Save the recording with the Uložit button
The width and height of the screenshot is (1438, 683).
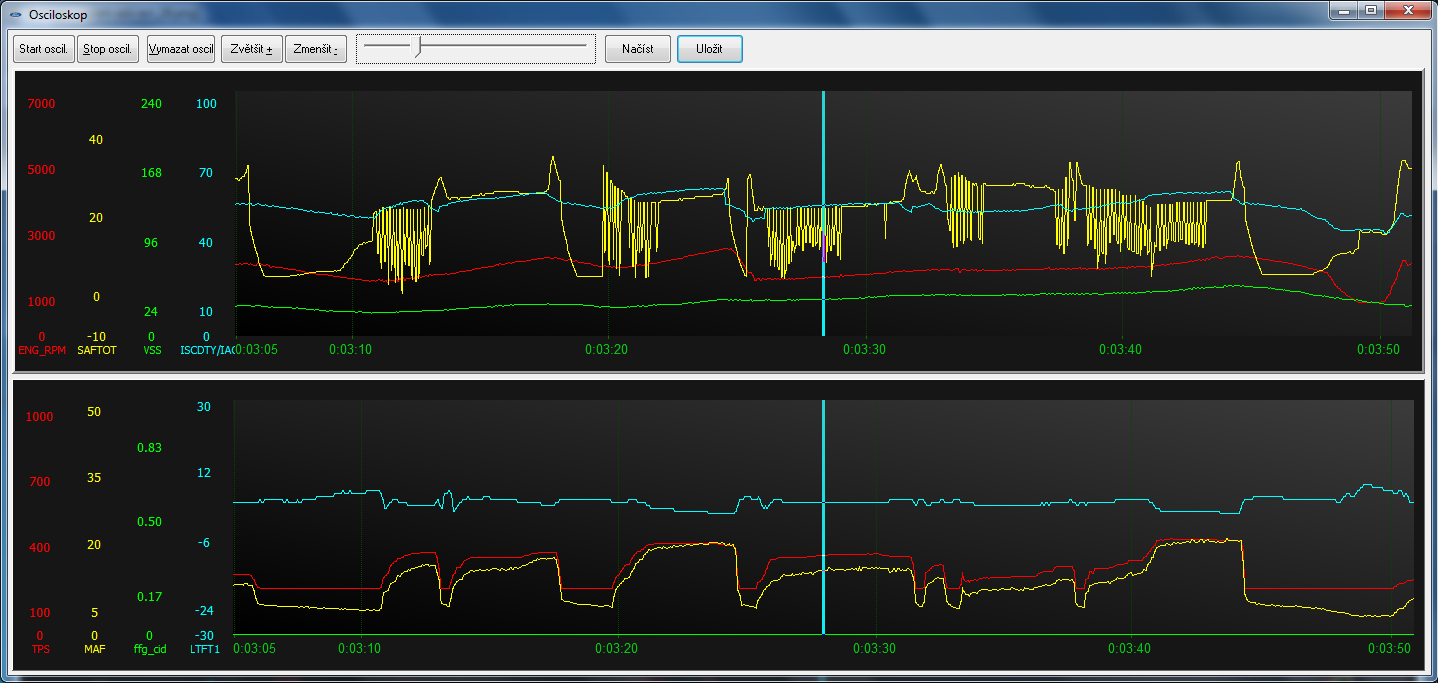coord(709,49)
